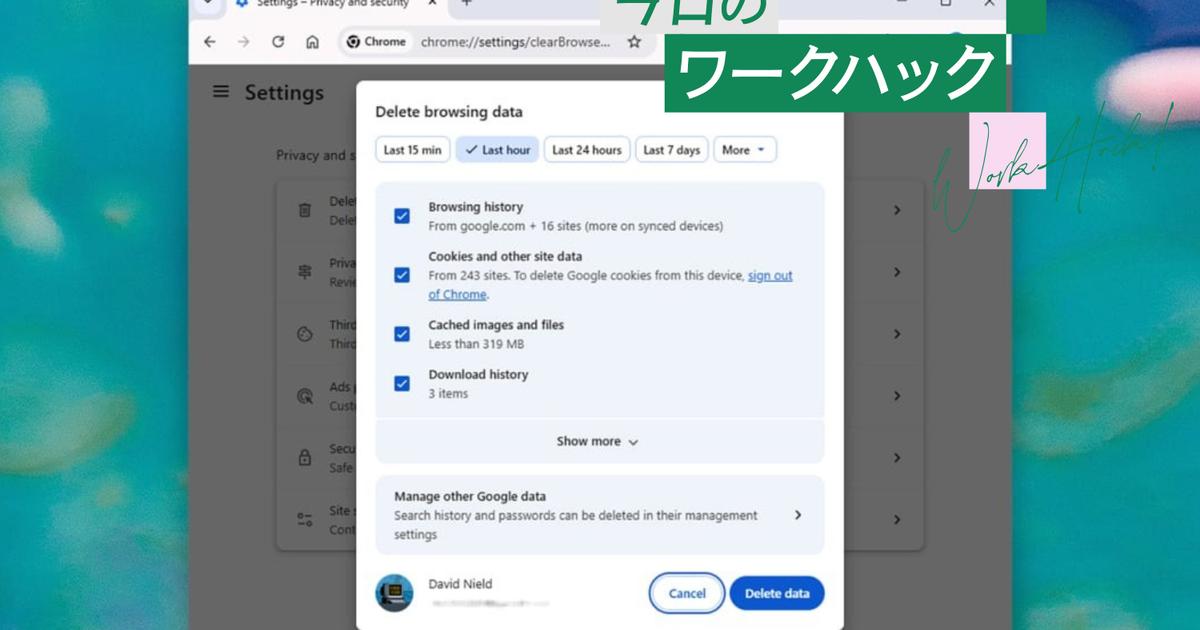Reload the page with refresh icon
The image size is (1200, 630).
click(x=278, y=42)
